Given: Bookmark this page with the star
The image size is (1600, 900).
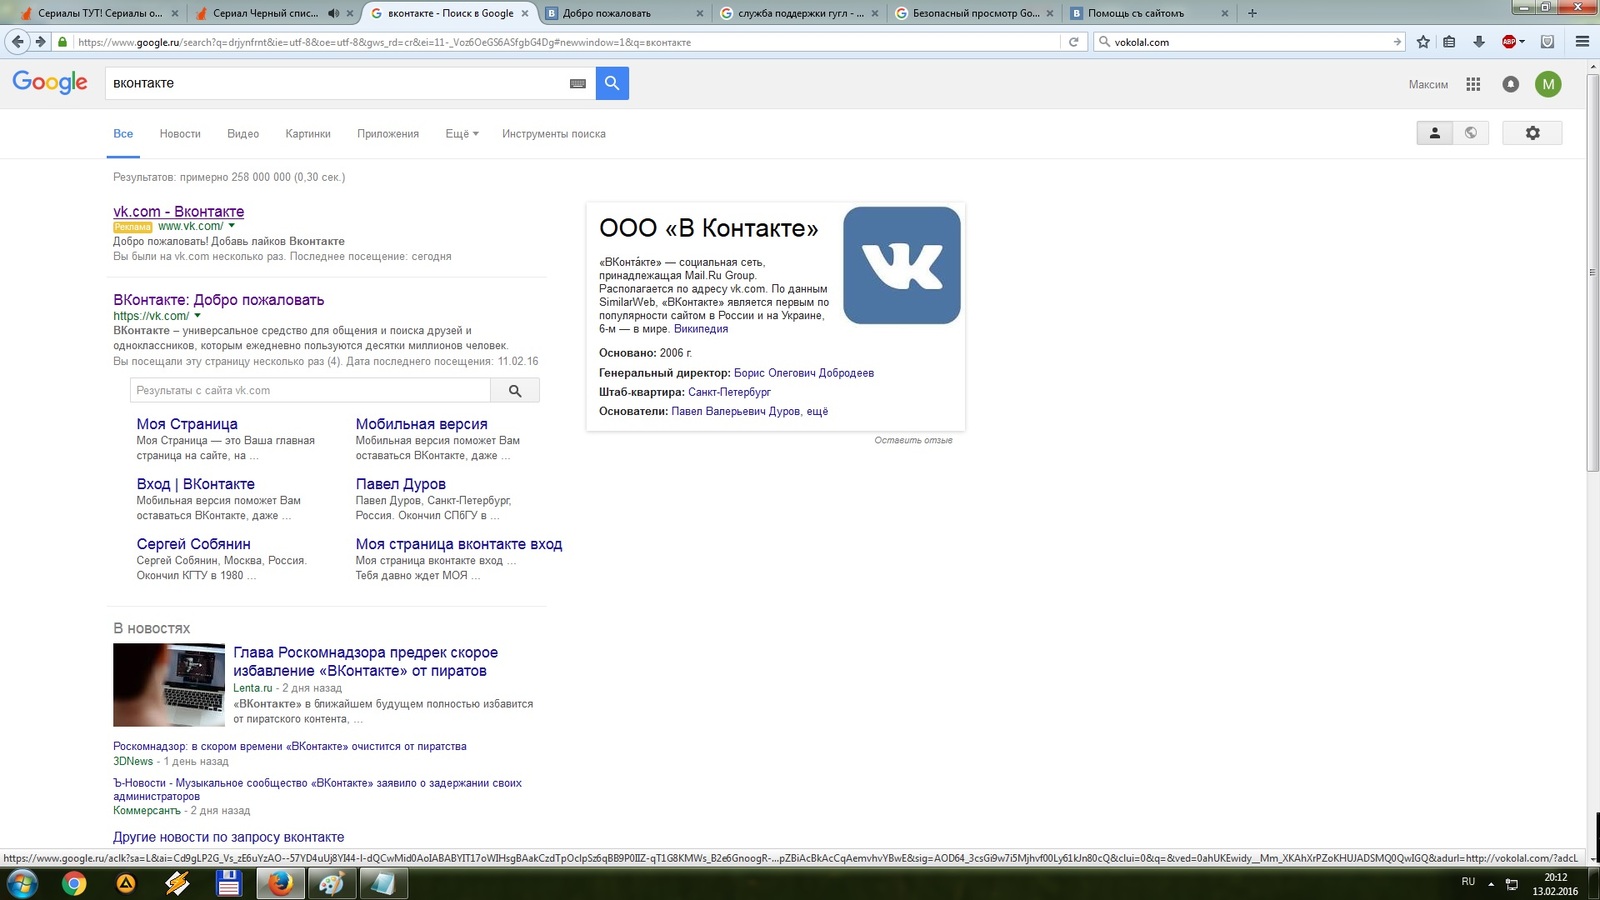Looking at the screenshot, I should pos(1423,42).
